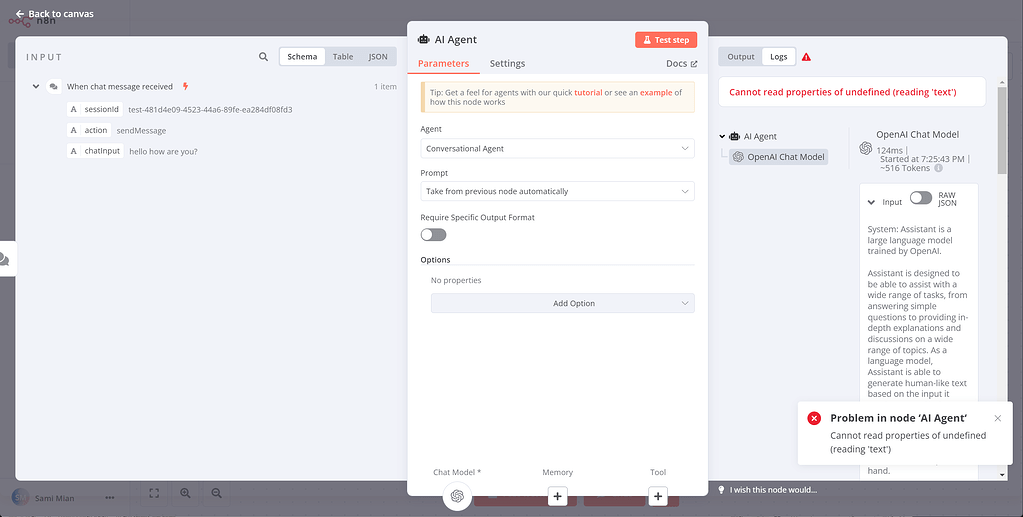Switch to the Settings tab
This screenshot has height=517, width=1023.
tap(507, 64)
